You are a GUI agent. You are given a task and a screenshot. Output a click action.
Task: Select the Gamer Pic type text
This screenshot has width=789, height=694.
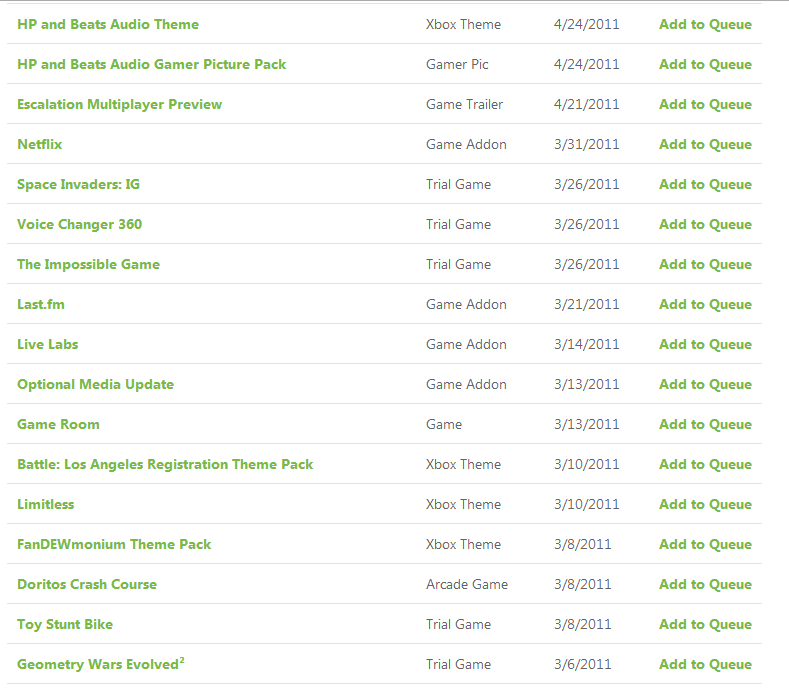[457, 64]
